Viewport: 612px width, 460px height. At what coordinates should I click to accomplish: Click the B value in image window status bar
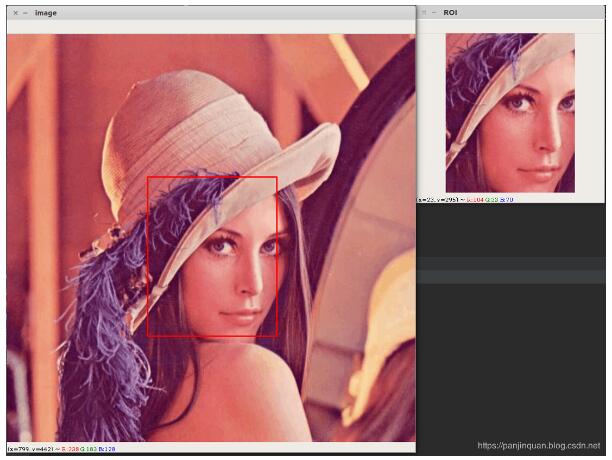[107, 449]
